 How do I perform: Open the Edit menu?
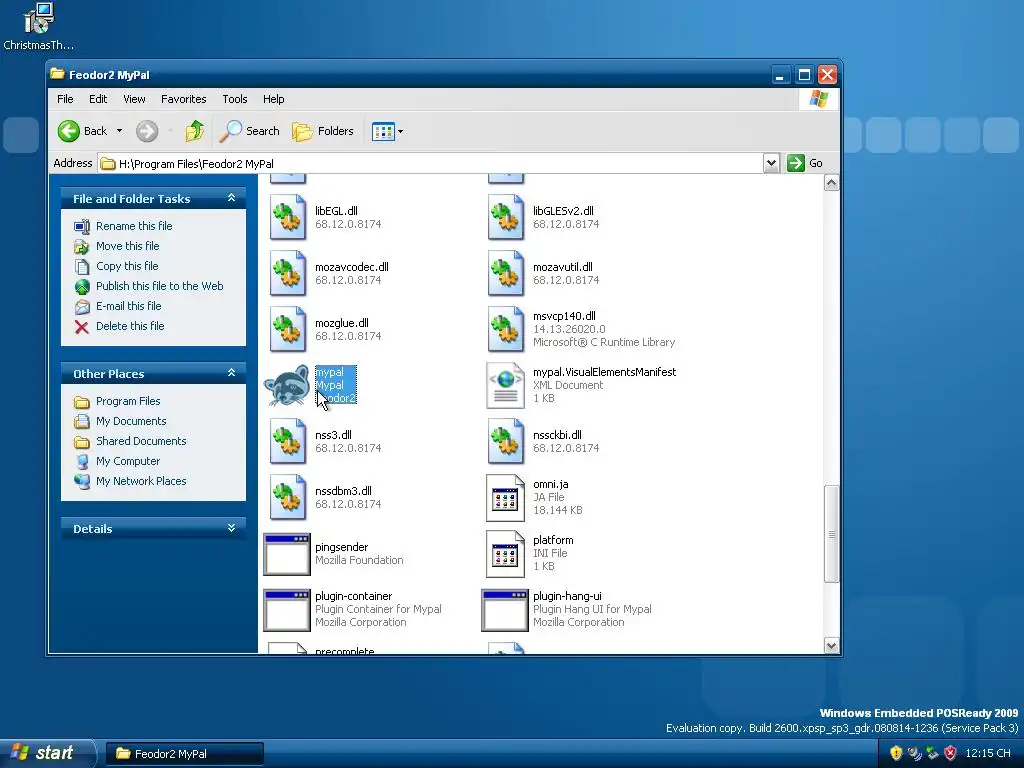point(98,99)
